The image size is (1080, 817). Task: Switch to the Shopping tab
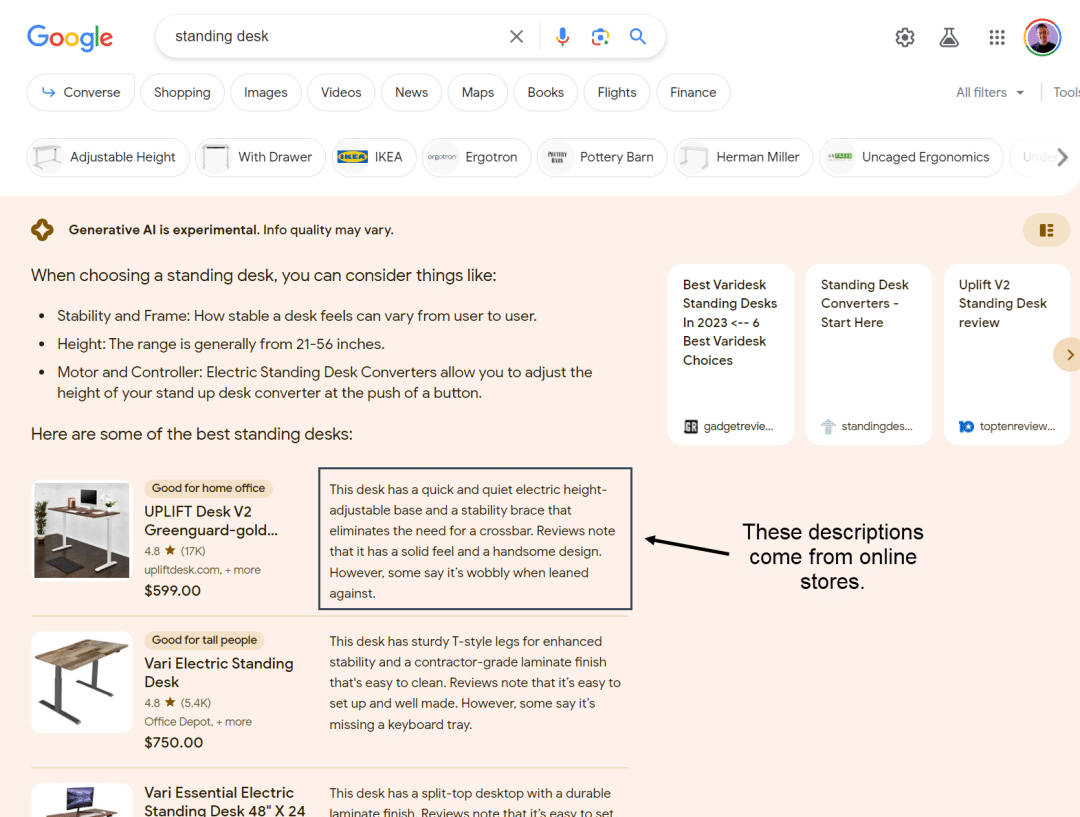pyautogui.click(x=182, y=92)
